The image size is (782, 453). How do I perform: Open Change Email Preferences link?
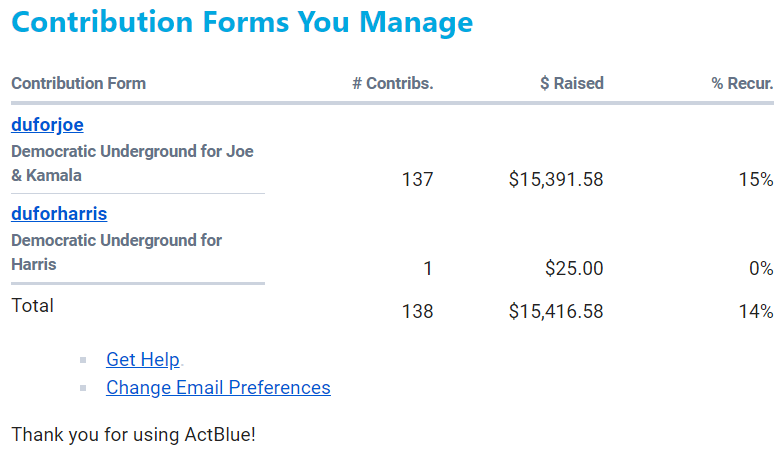[x=218, y=387]
